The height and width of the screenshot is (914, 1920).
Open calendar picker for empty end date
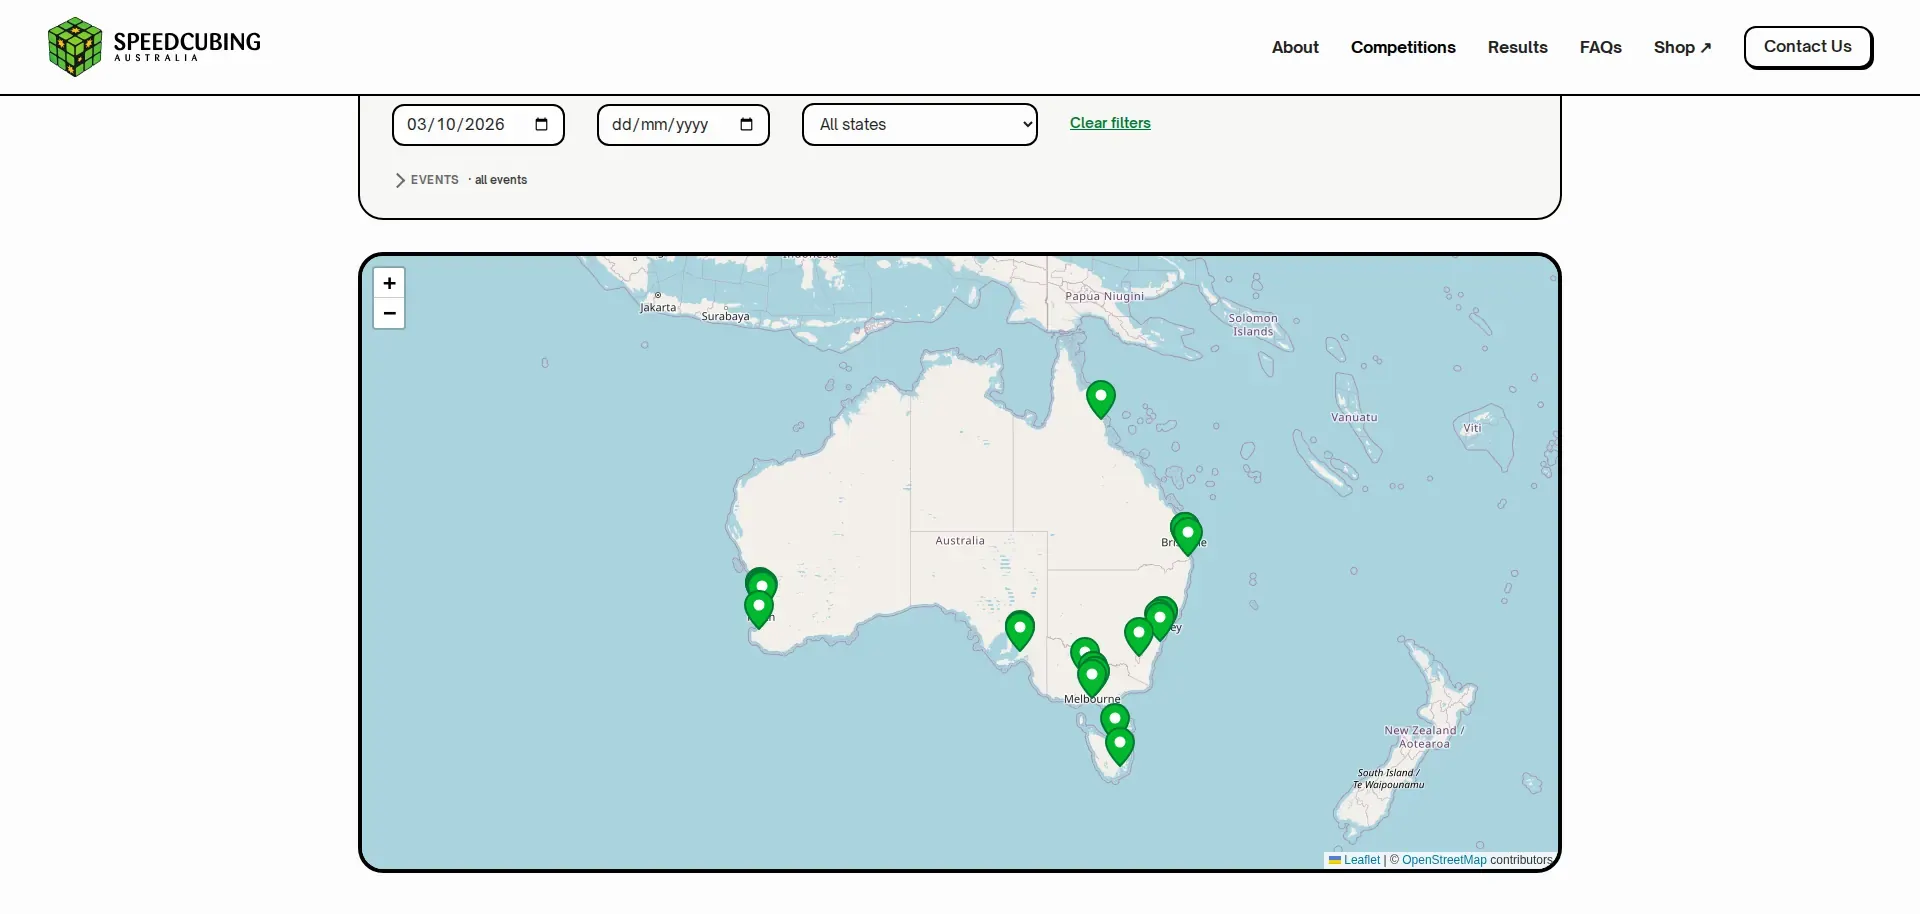[746, 125]
